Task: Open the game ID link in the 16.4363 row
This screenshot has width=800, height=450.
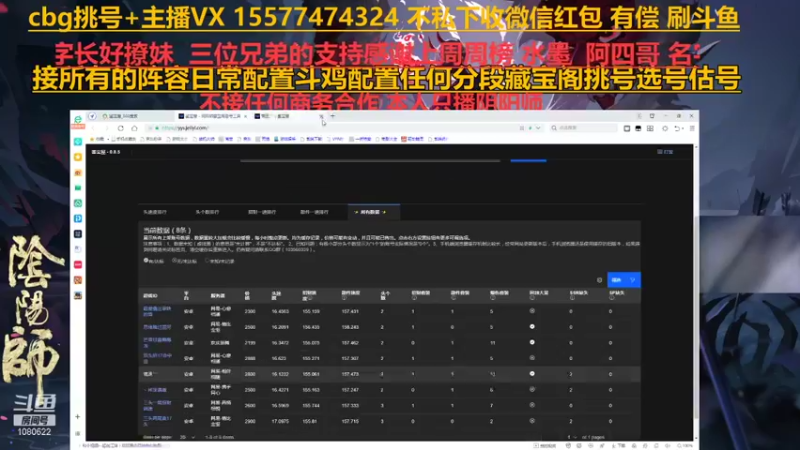Action: tap(157, 311)
